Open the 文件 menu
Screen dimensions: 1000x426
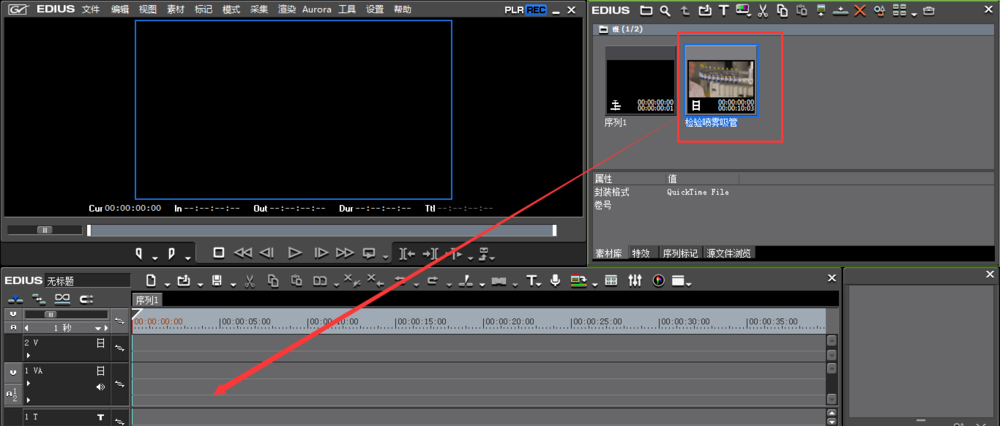[x=90, y=9]
